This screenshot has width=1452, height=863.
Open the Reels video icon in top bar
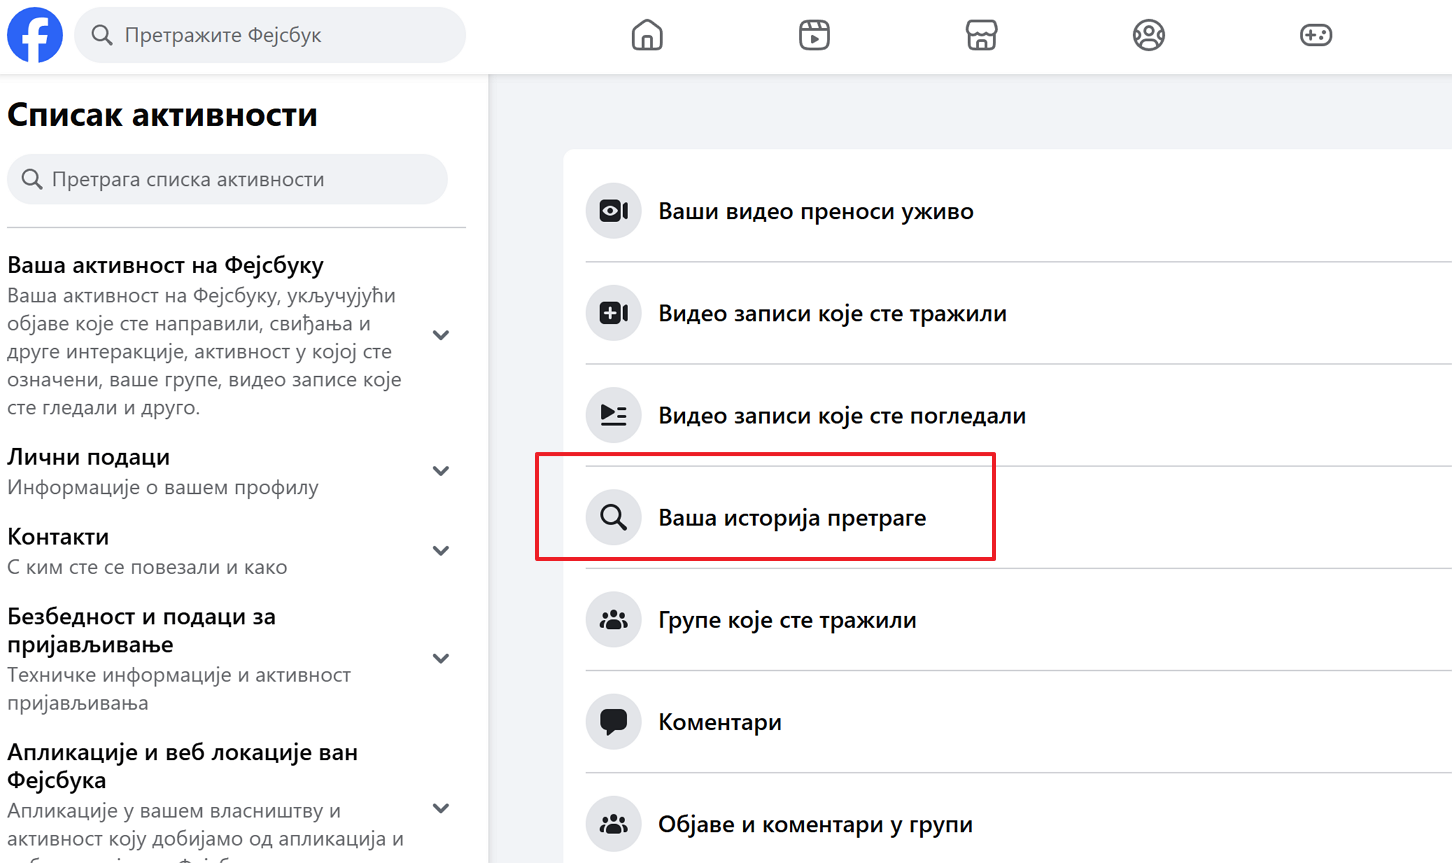pyautogui.click(x=814, y=36)
